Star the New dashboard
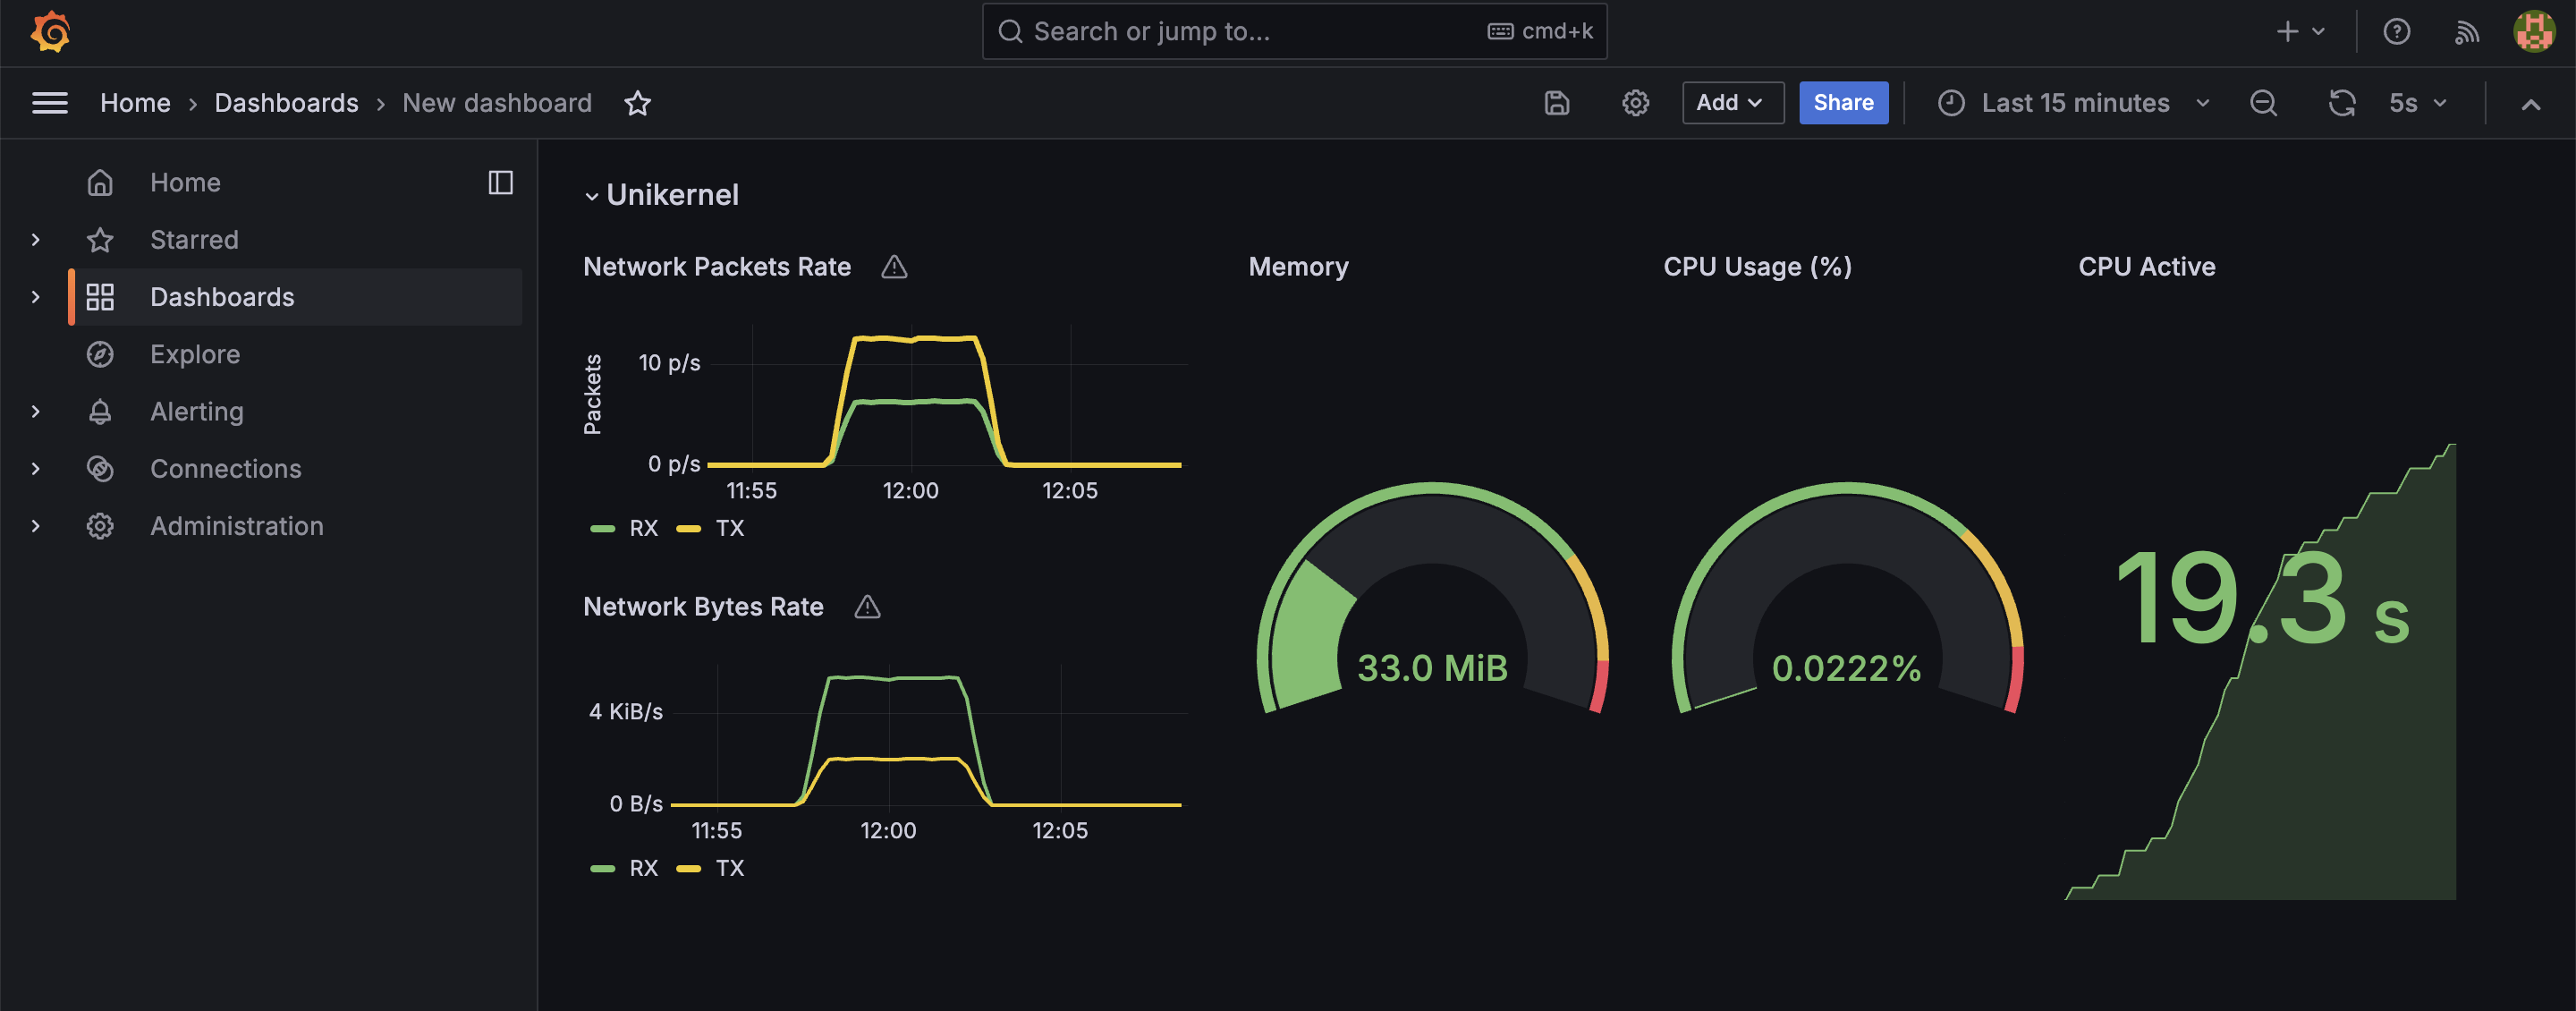Screen dimensions: 2576x1011 click(638, 103)
